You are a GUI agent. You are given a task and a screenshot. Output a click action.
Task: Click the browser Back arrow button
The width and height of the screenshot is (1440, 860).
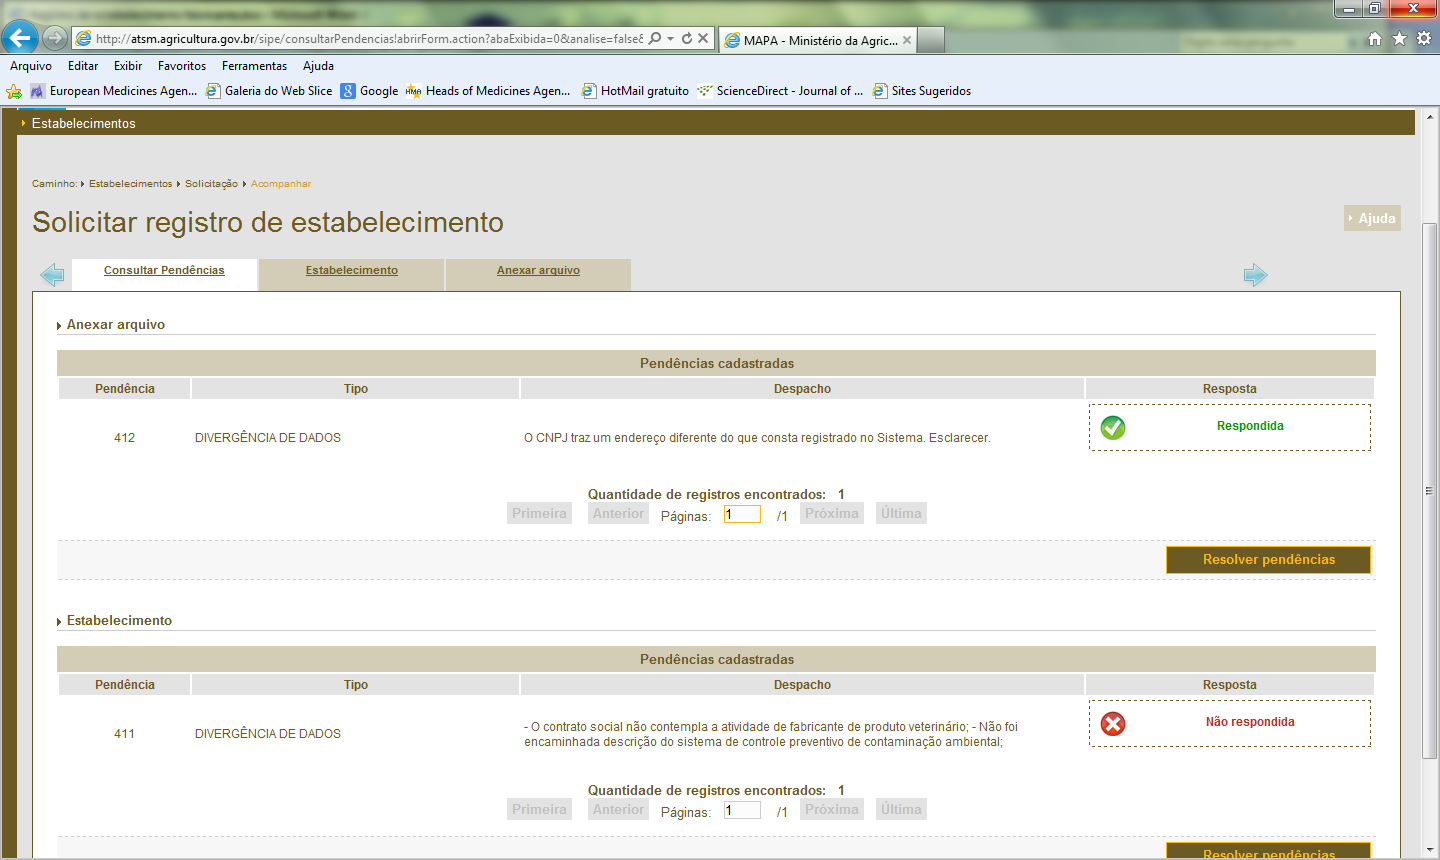(x=19, y=38)
